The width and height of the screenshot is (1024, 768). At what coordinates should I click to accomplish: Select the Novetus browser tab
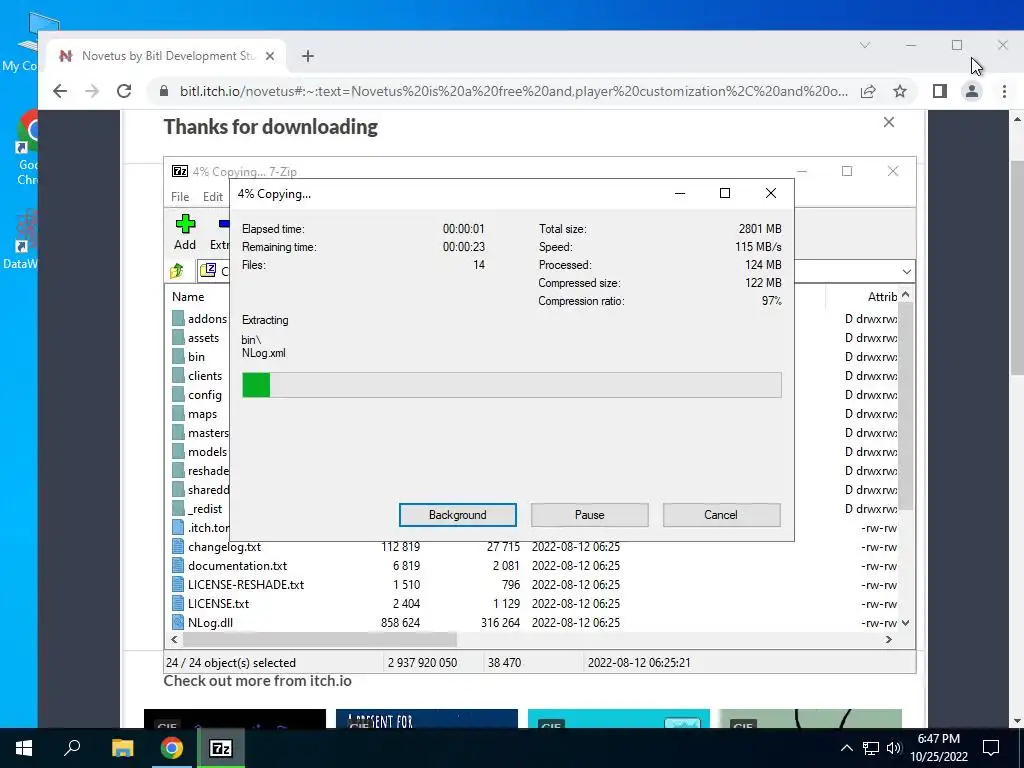[x=167, y=56]
